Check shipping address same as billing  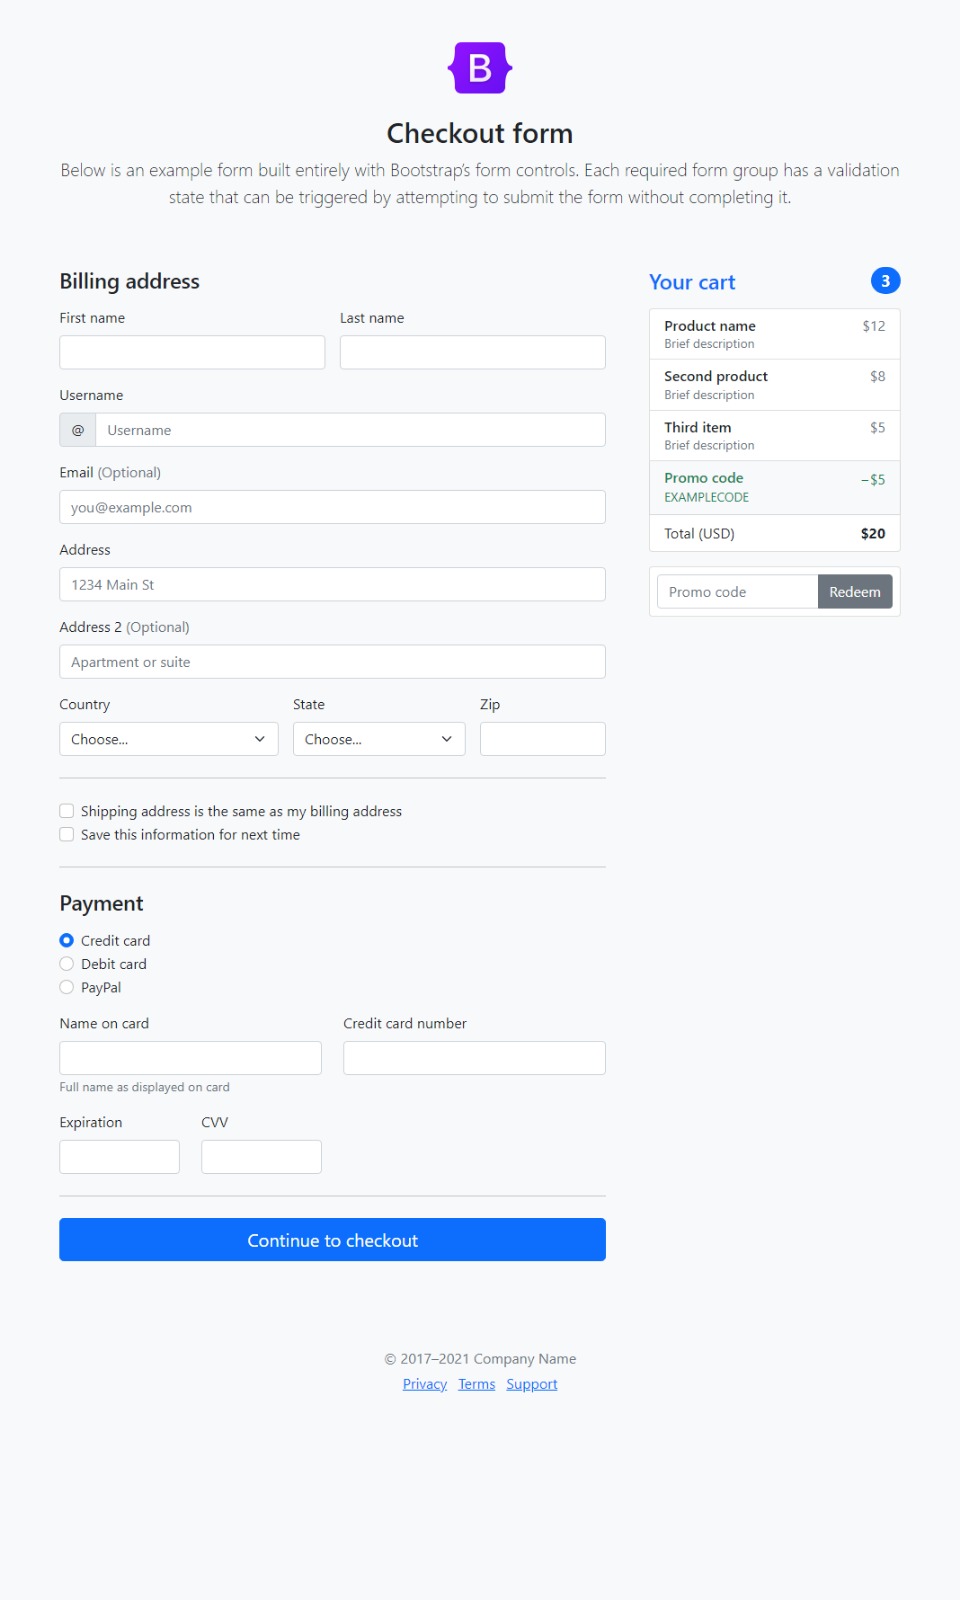(x=67, y=811)
